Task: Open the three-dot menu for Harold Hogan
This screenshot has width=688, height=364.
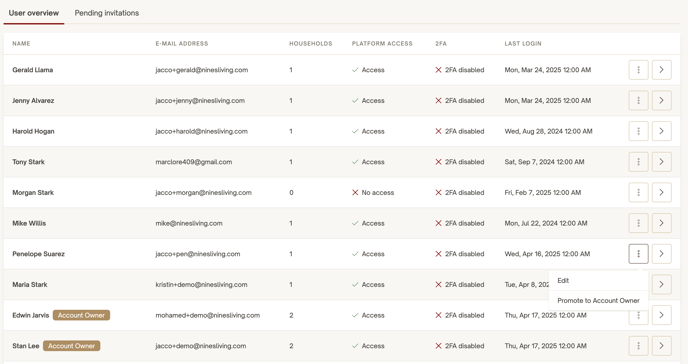Action: point(638,131)
